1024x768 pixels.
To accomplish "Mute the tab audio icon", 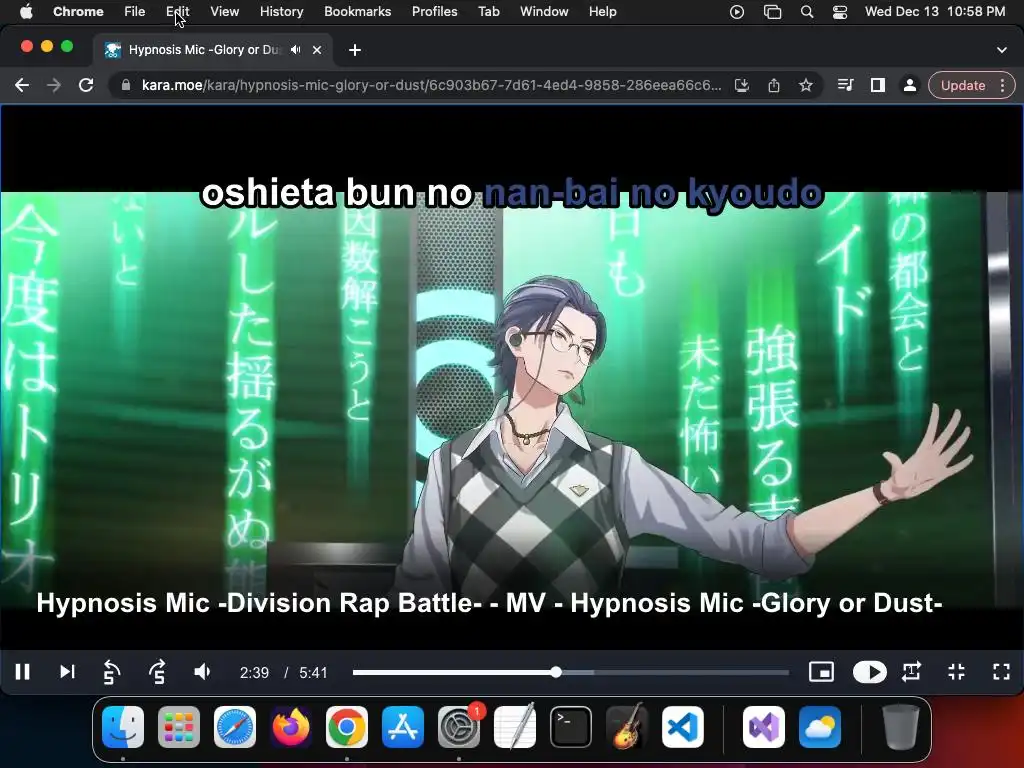I will pos(296,50).
